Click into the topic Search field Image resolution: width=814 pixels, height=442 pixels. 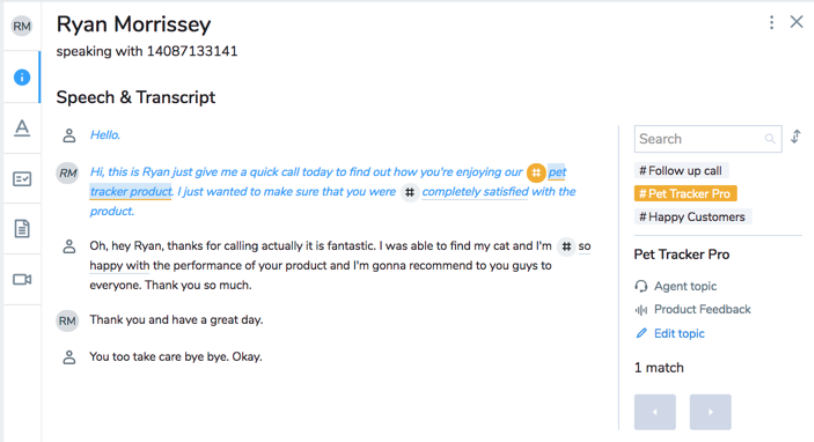[x=708, y=139]
